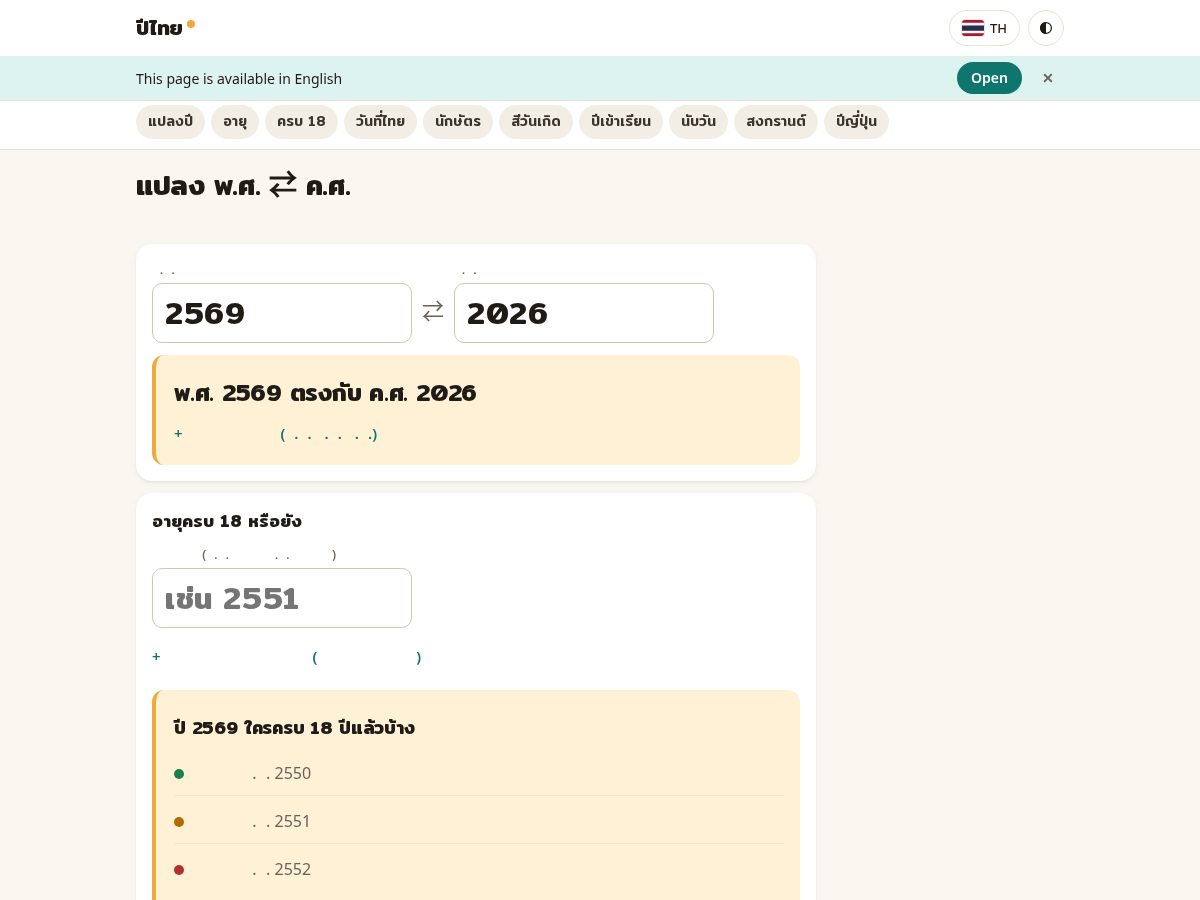
Task: Select the ปีเข้าเรียน nav chip
Action: click(621, 122)
